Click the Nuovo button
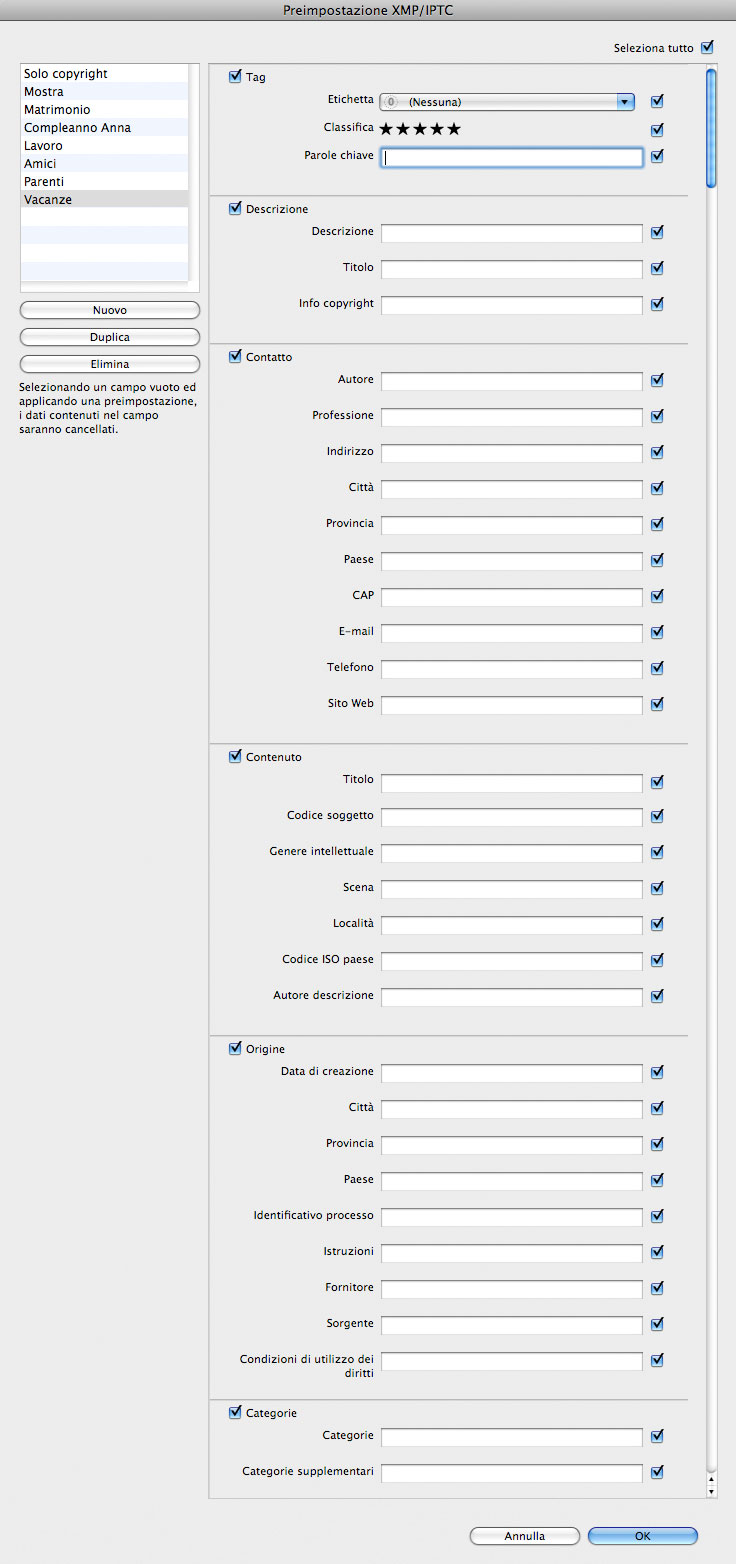The width and height of the screenshot is (736, 1564). [110, 310]
